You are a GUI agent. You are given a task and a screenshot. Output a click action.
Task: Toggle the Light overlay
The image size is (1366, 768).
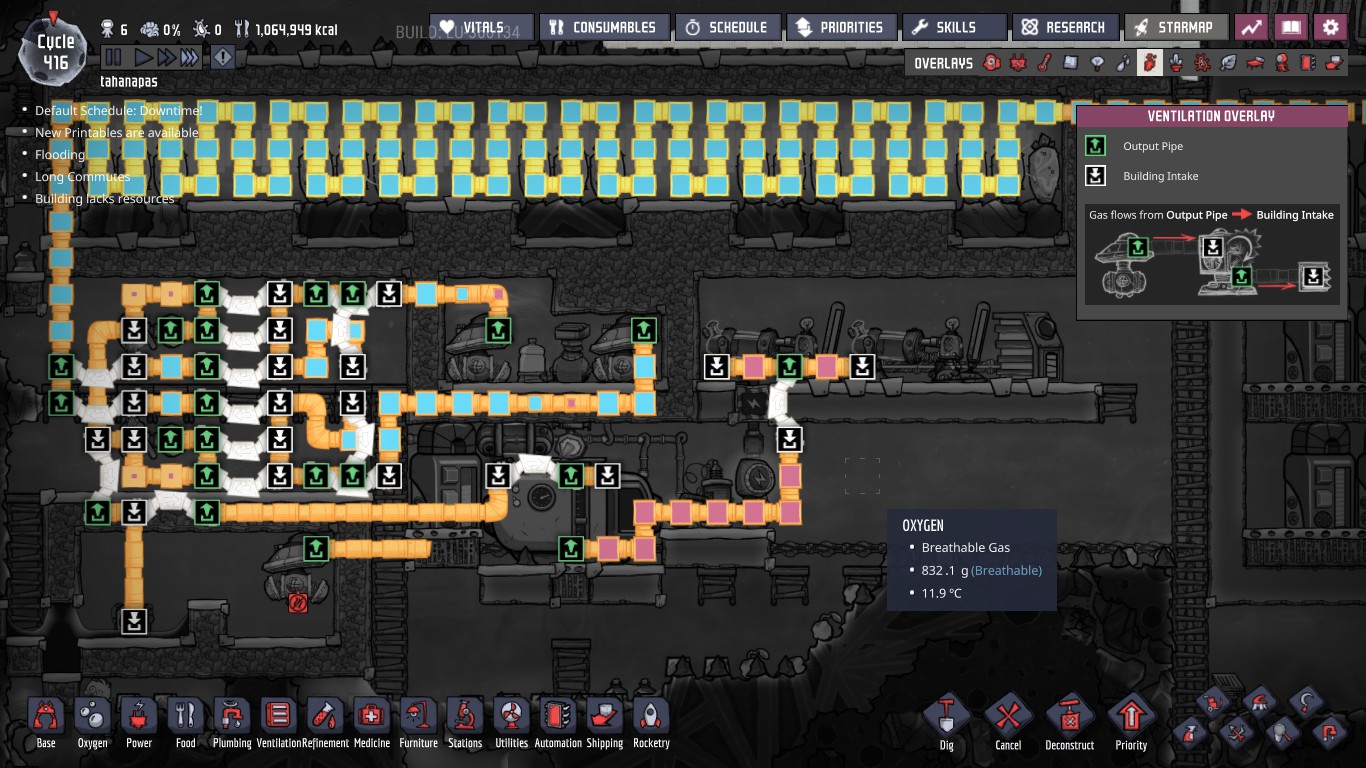tap(1097, 63)
